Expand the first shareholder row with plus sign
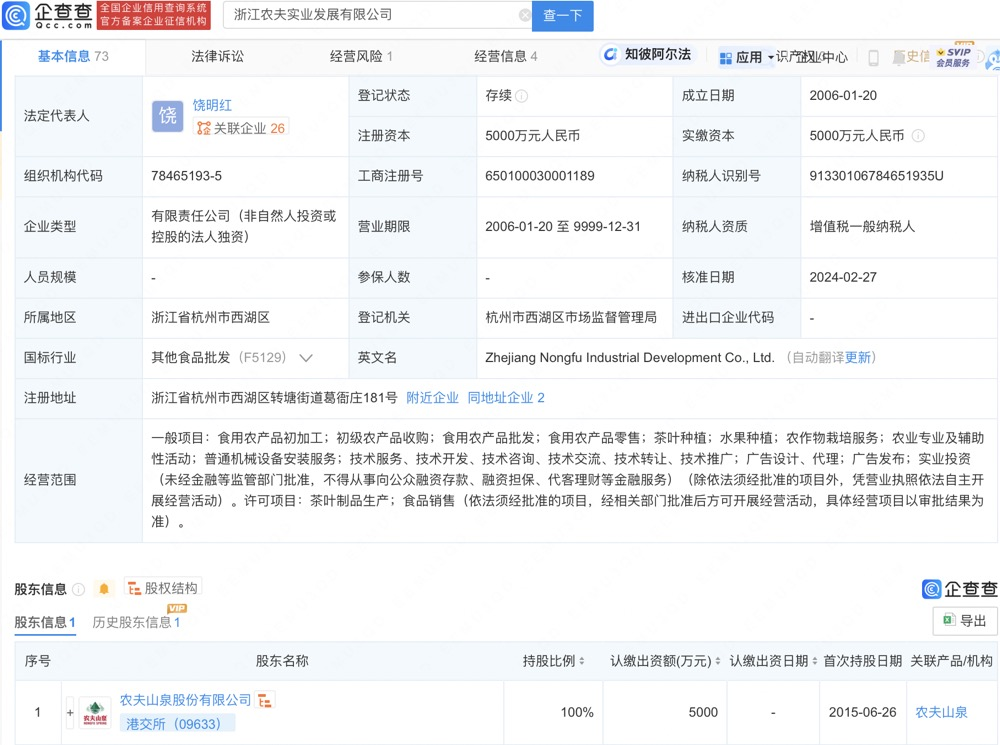Image resolution: width=1000 pixels, height=745 pixels. coord(69,712)
